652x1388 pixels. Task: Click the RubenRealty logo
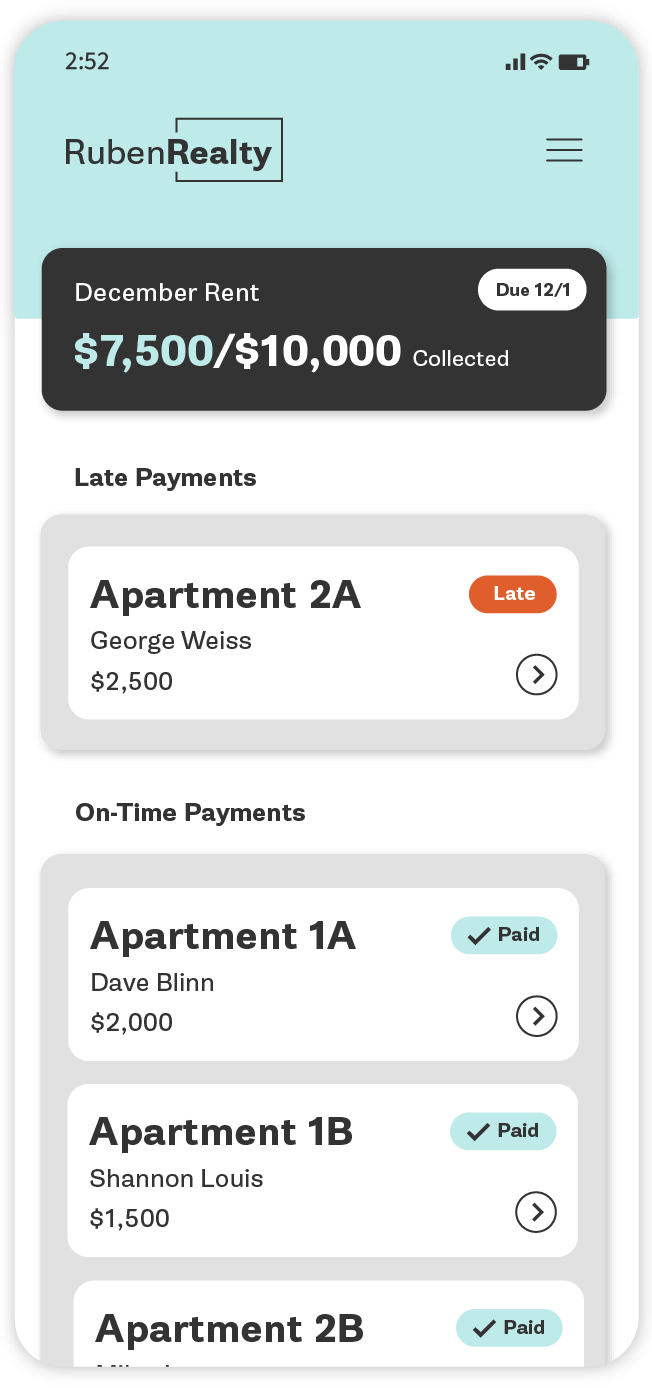[x=172, y=149]
